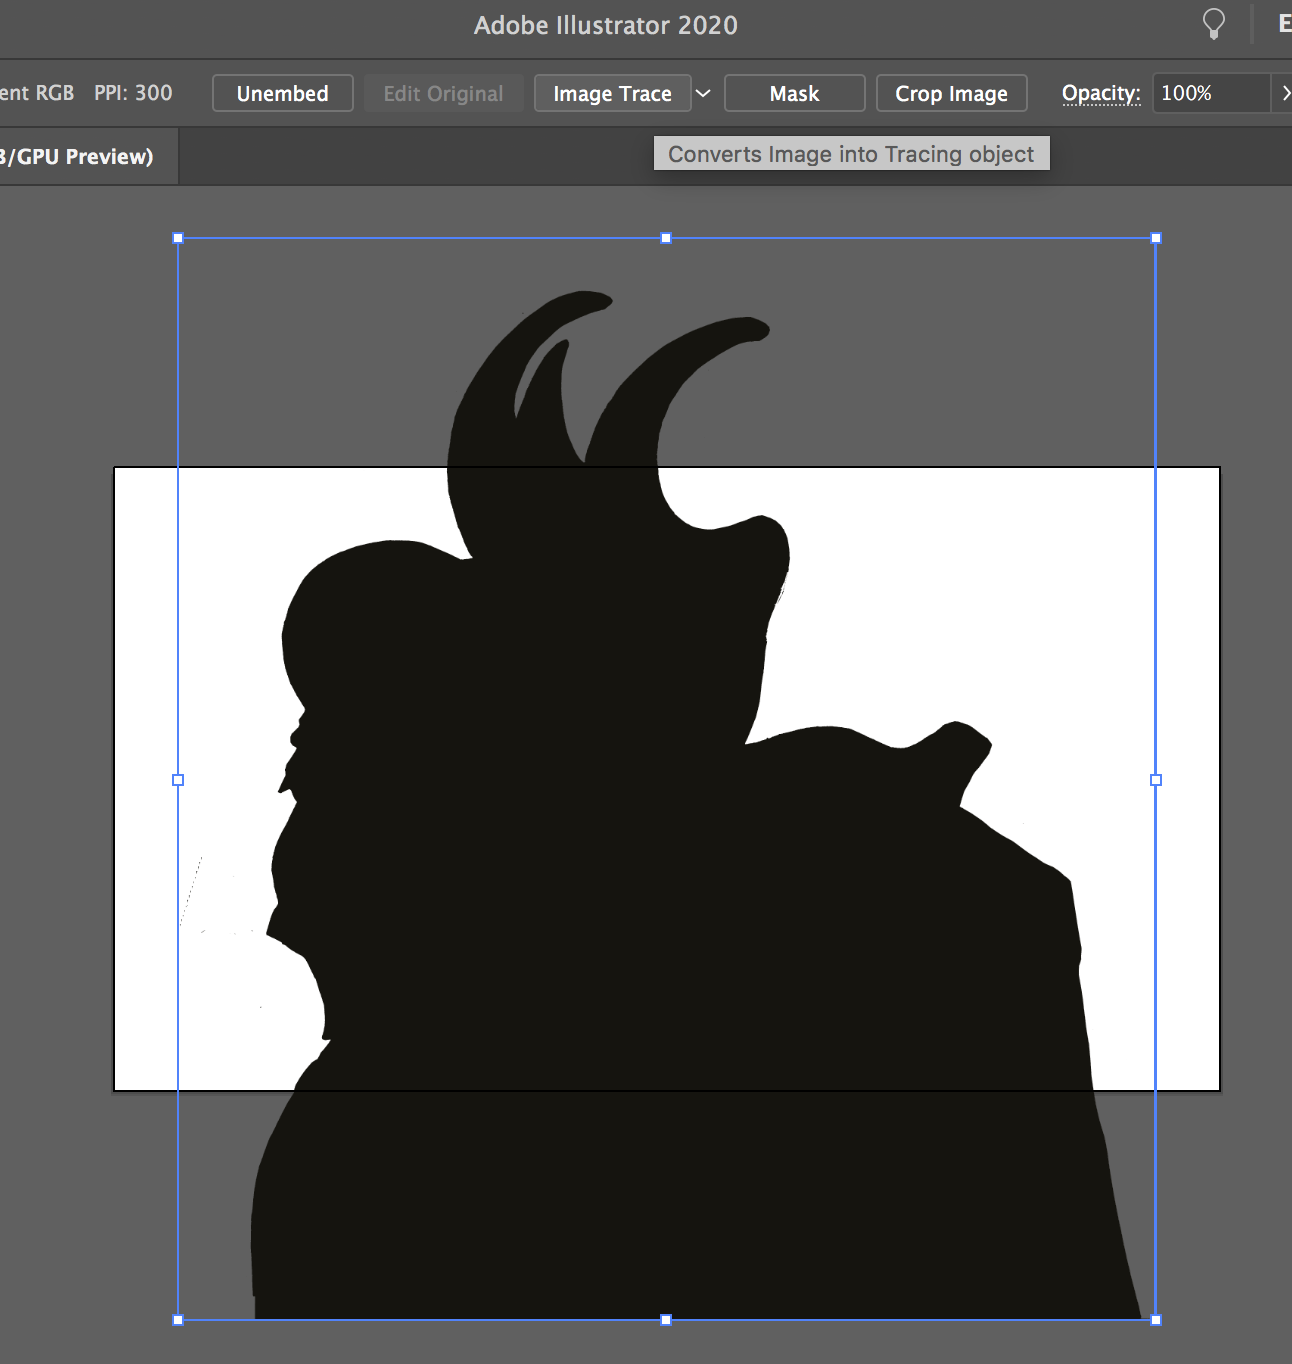Click the Image Trace button

point(612,93)
